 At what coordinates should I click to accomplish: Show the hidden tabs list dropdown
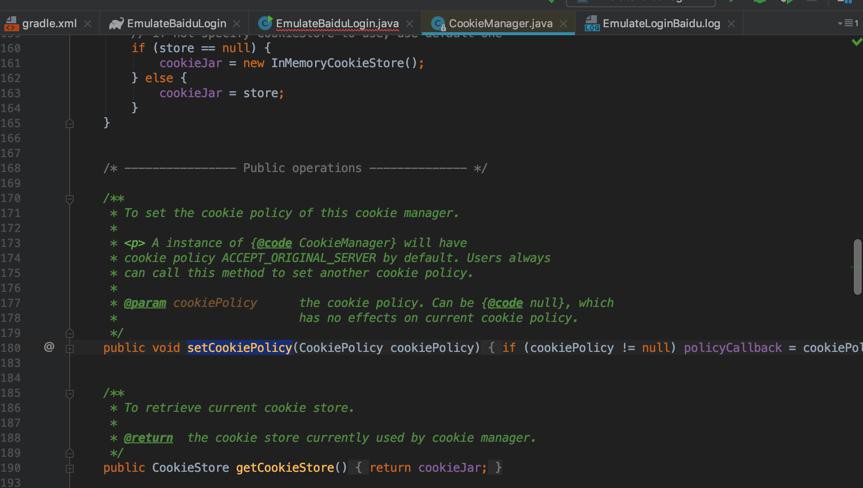click(x=848, y=23)
